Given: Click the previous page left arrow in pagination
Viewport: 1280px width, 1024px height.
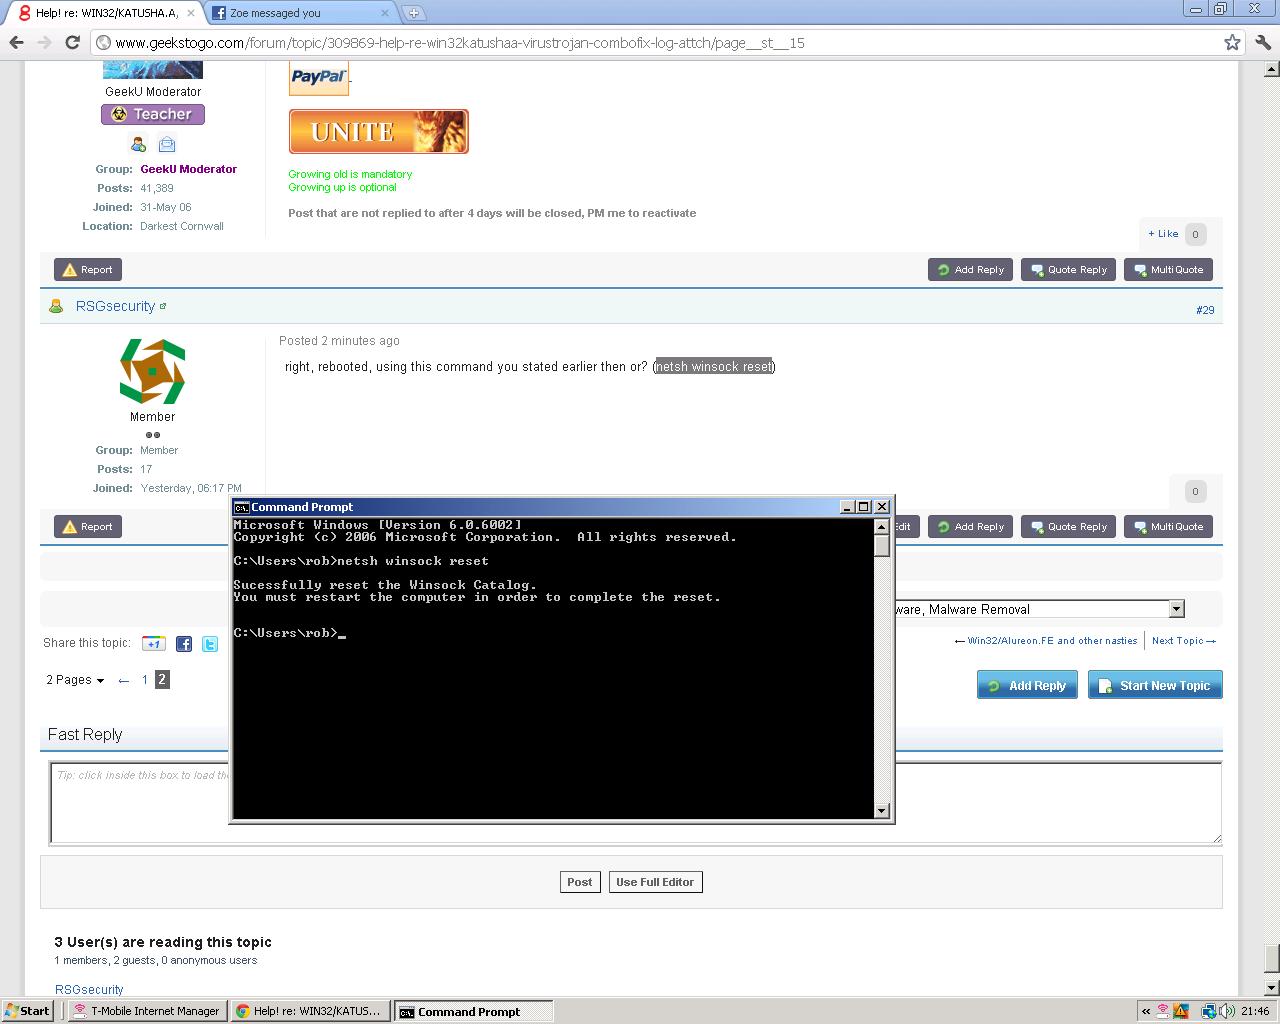Looking at the screenshot, I should point(123,680).
